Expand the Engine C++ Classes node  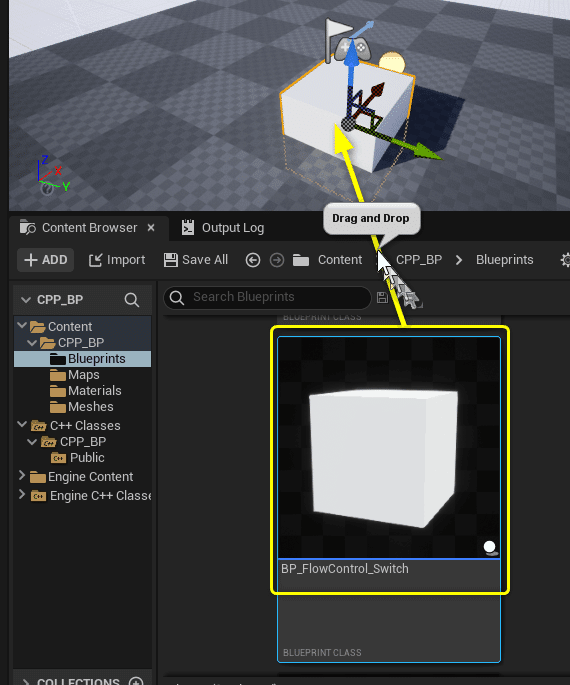tap(21, 494)
